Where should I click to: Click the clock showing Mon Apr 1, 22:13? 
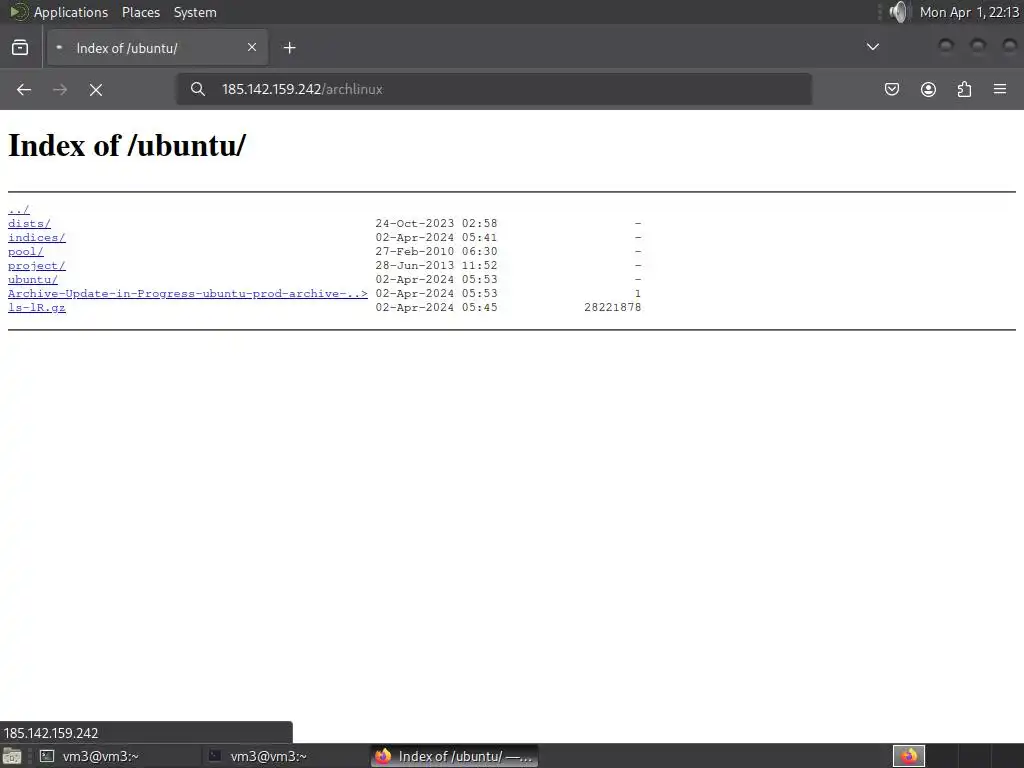coord(969,12)
